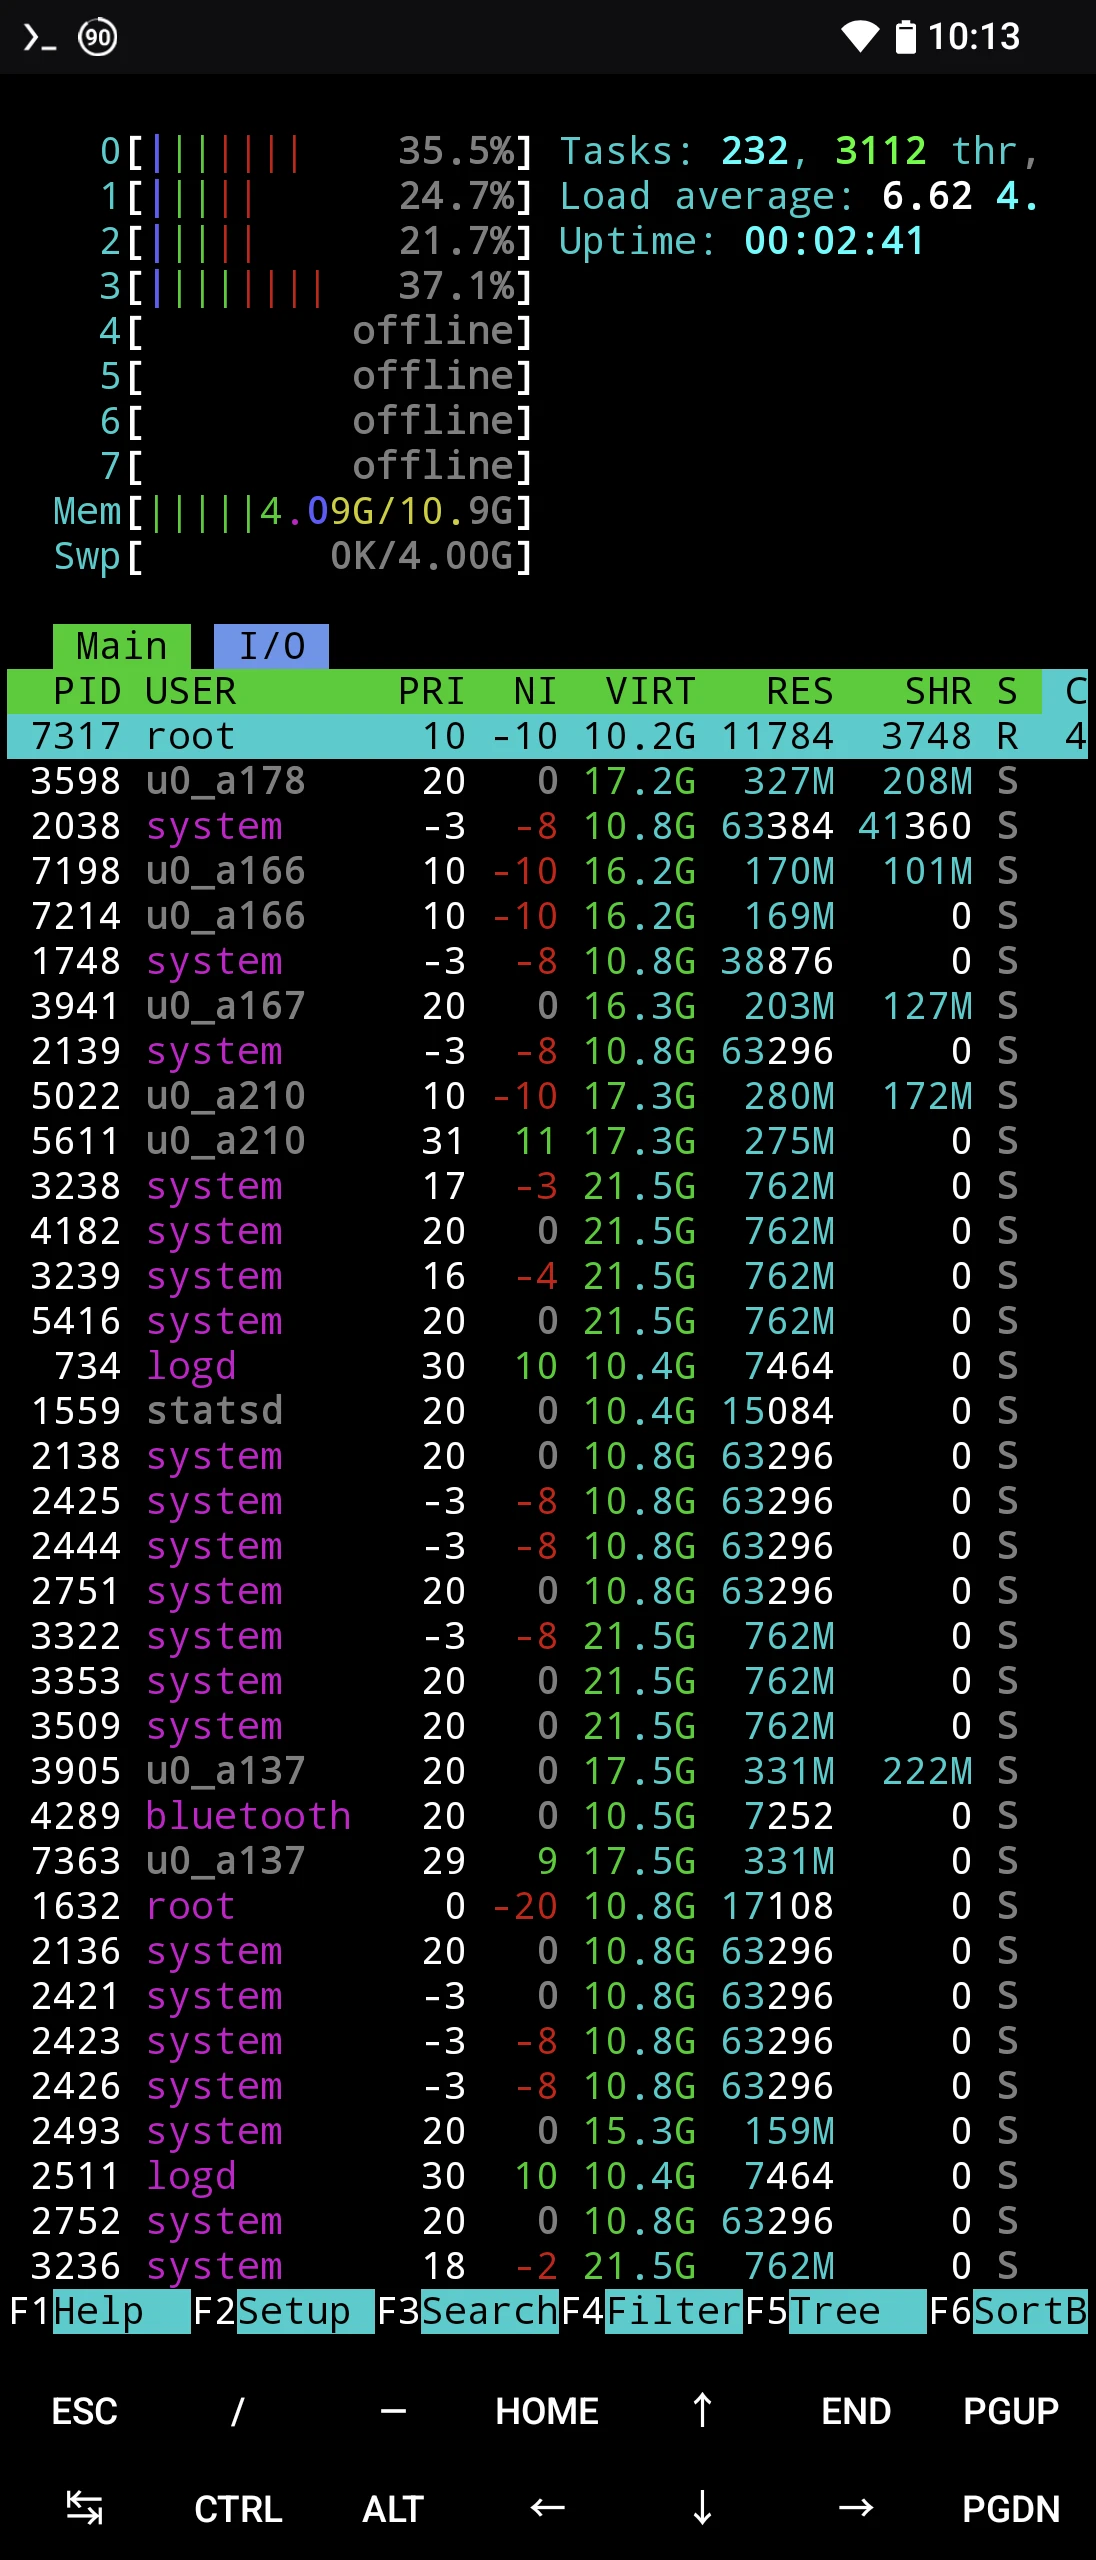Tap the down arrow key
The width and height of the screenshot is (1096, 2560).
point(702,2508)
